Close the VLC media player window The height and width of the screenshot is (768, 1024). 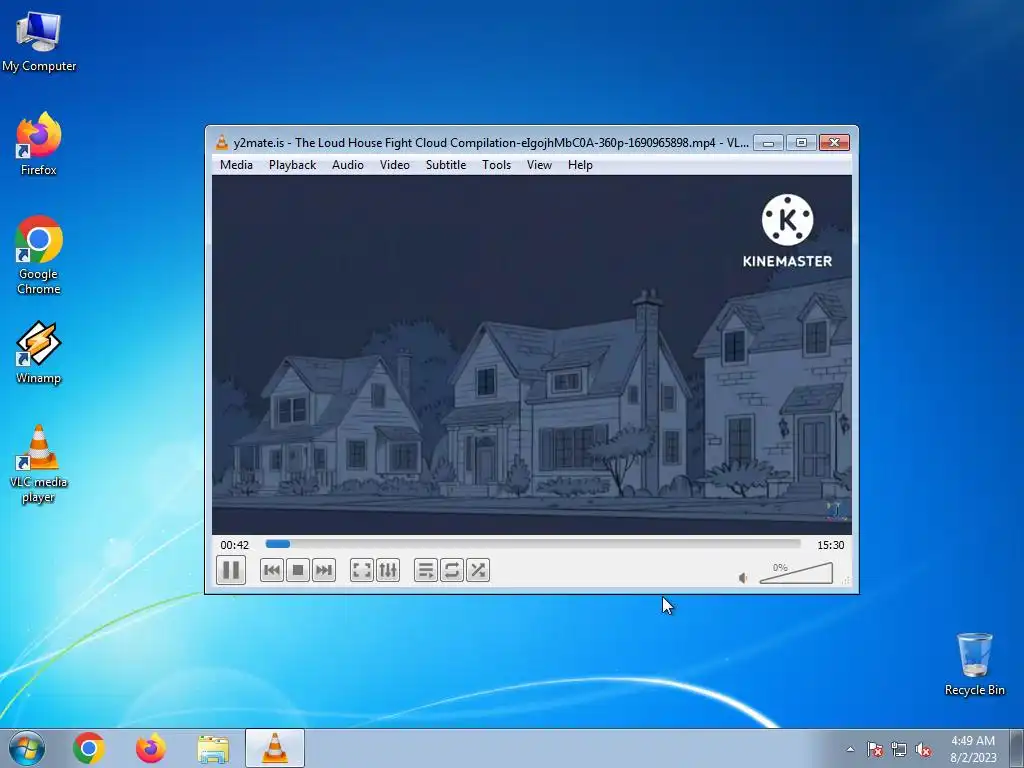835,142
